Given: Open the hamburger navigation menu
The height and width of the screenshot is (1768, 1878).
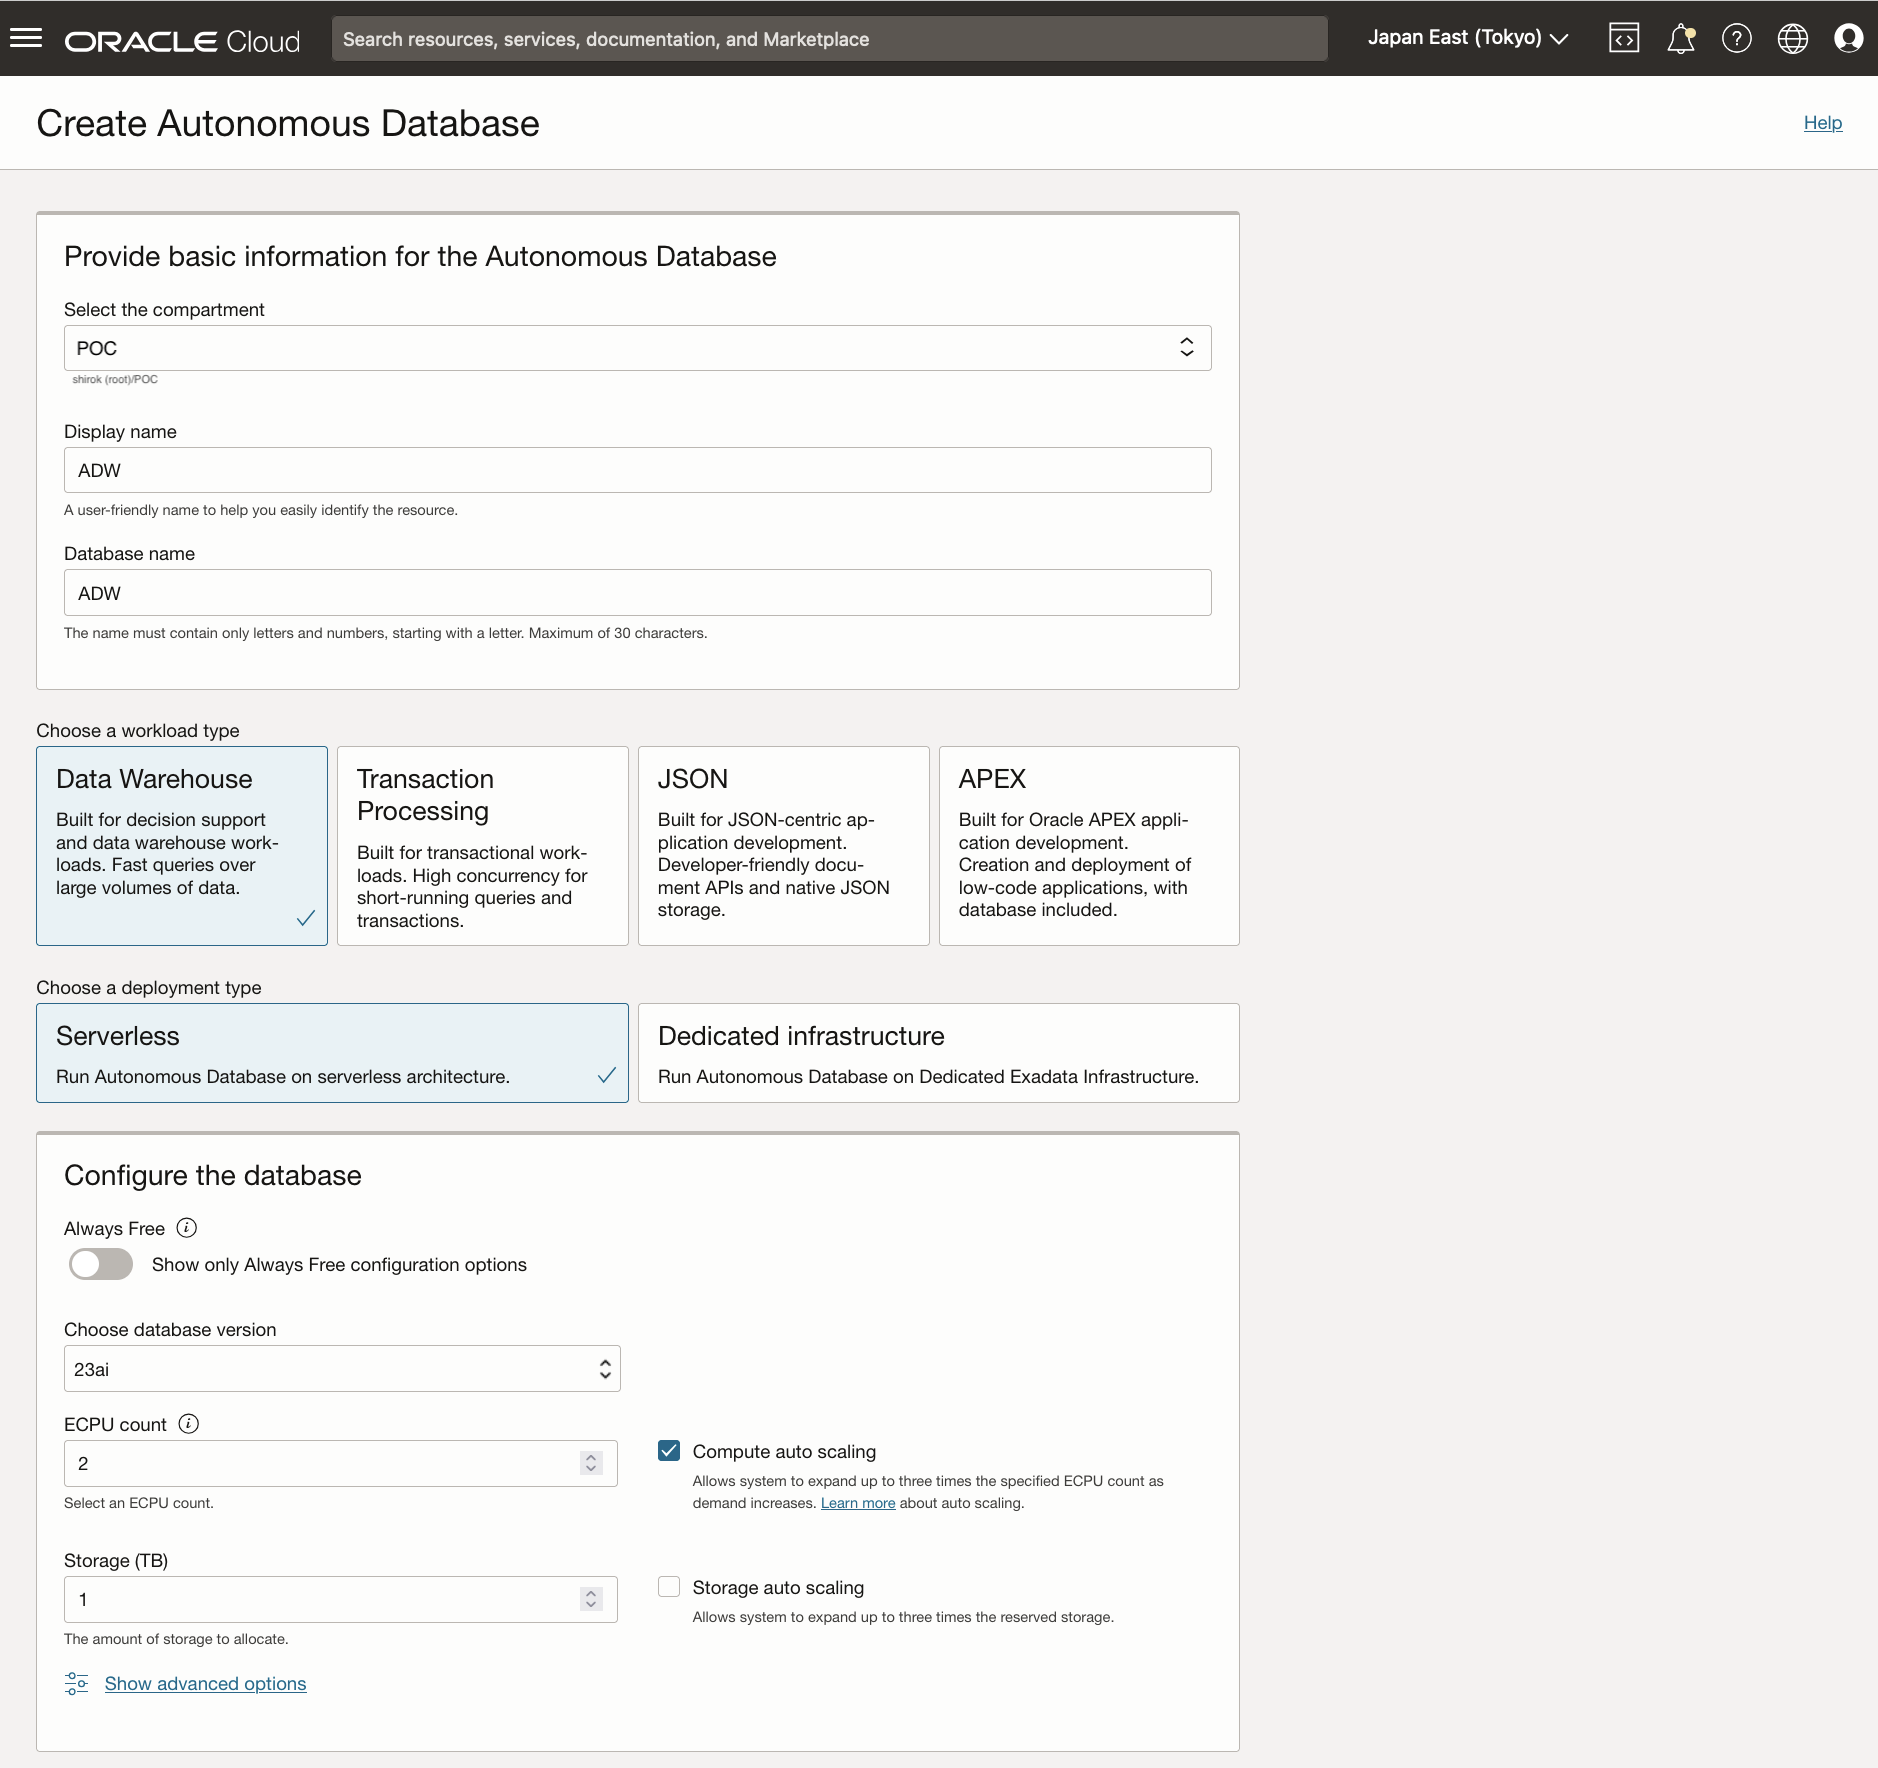Looking at the screenshot, I should [x=26, y=39].
